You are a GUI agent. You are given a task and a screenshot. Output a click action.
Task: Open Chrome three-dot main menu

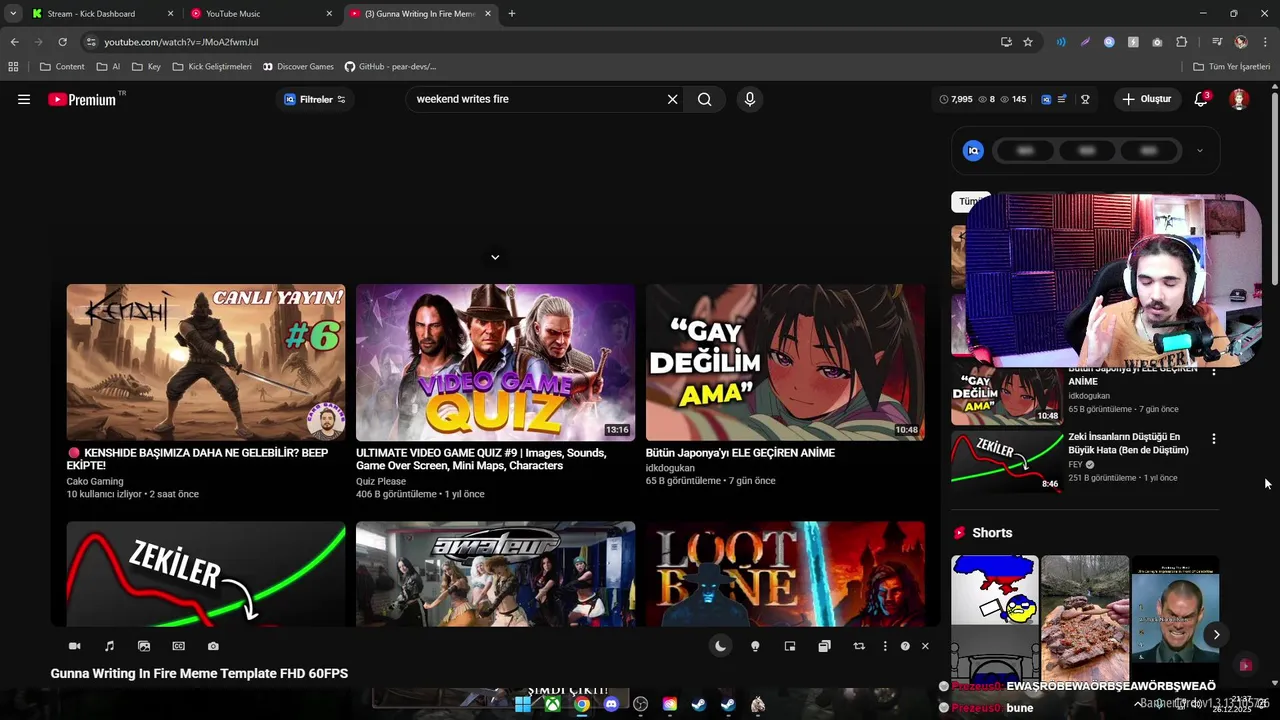1264,42
